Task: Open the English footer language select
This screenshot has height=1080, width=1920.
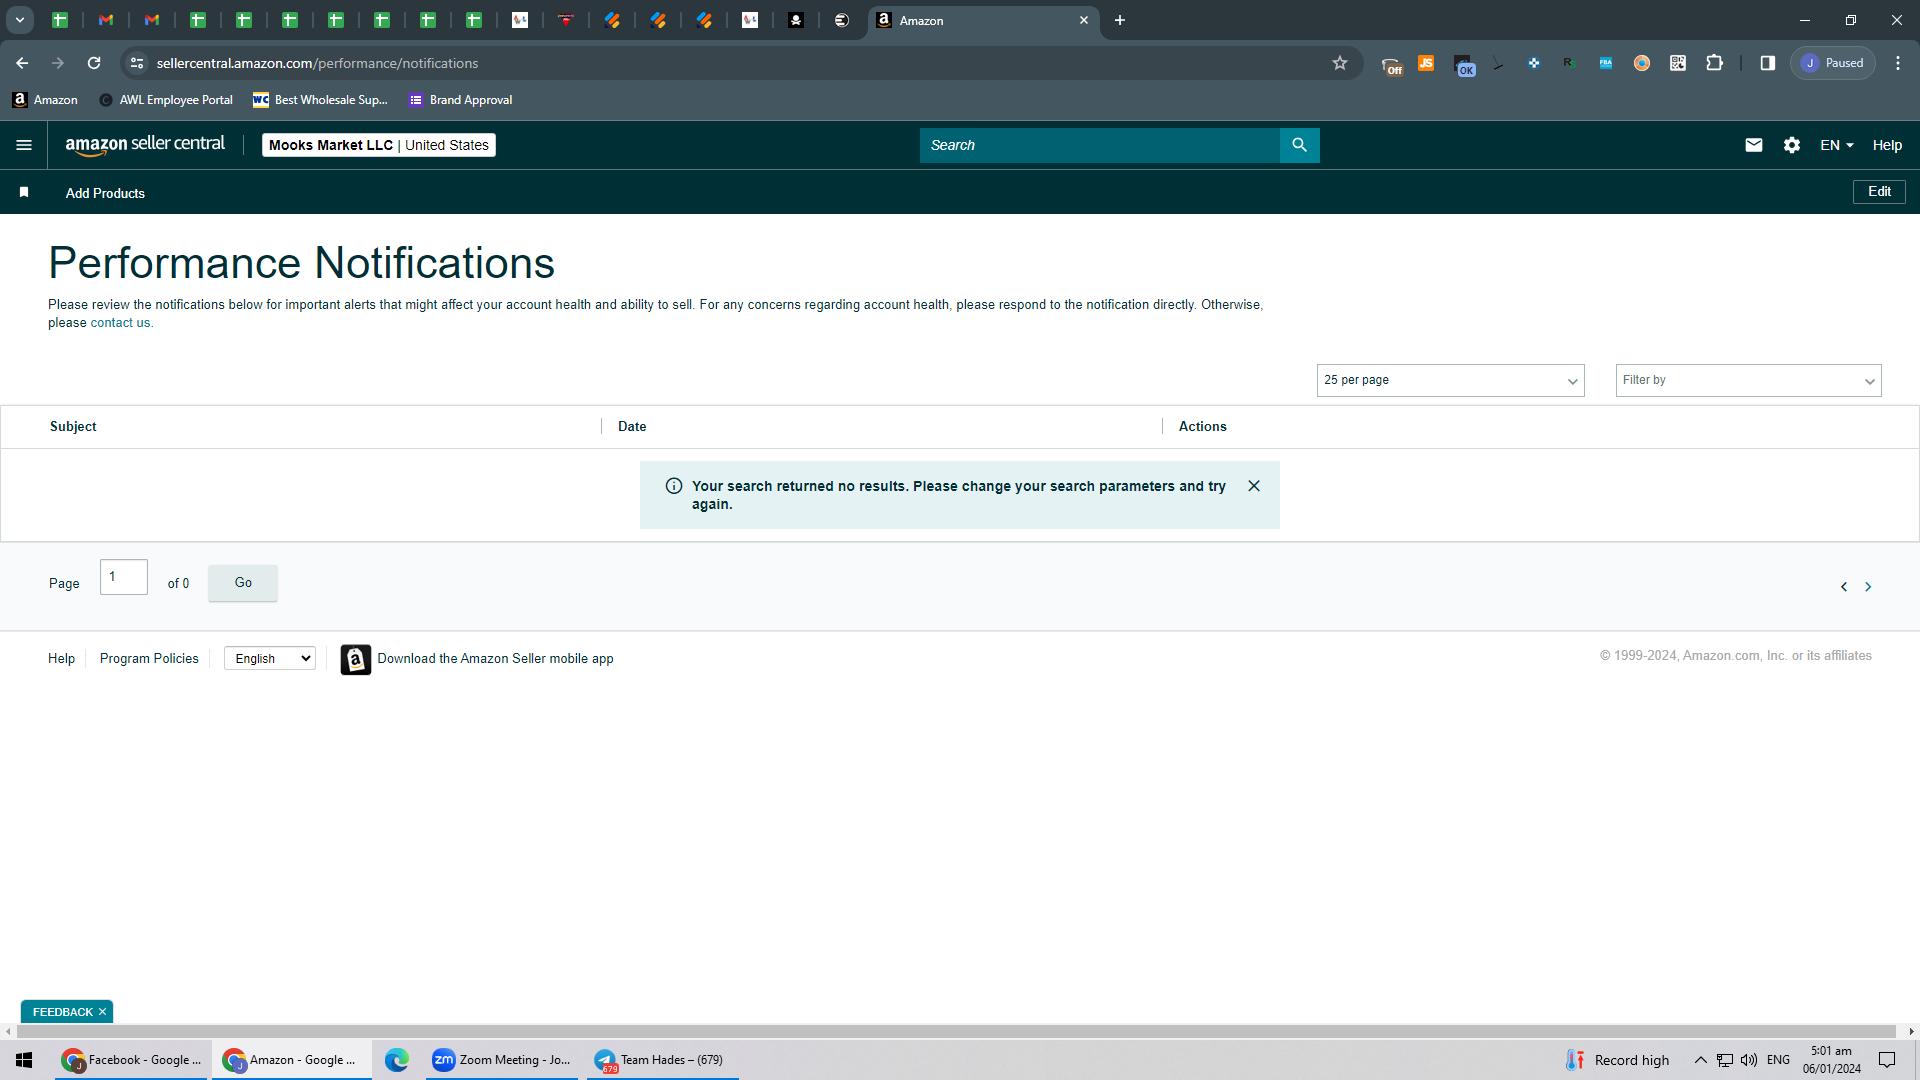Action: (x=270, y=658)
